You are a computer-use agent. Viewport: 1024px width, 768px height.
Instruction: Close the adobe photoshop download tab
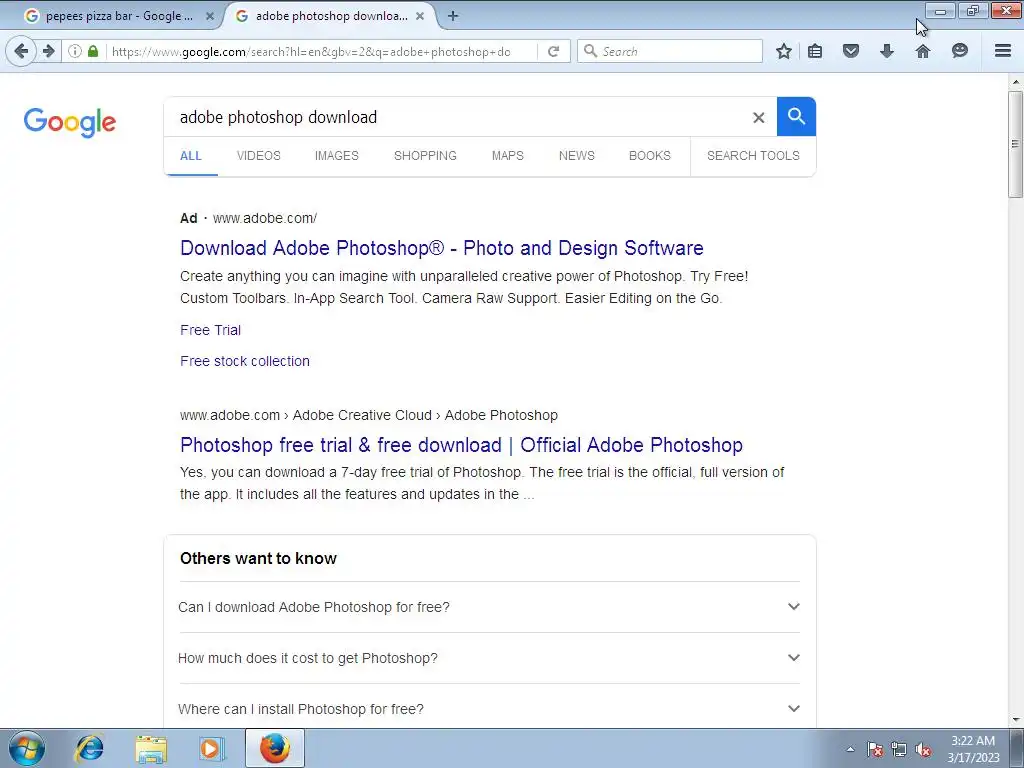(420, 16)
